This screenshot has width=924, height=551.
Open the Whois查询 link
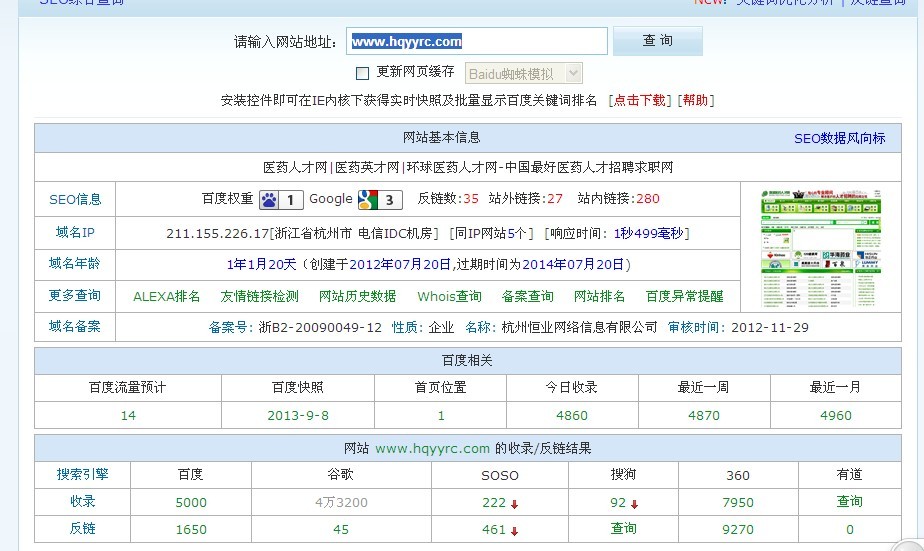(449, 296)
